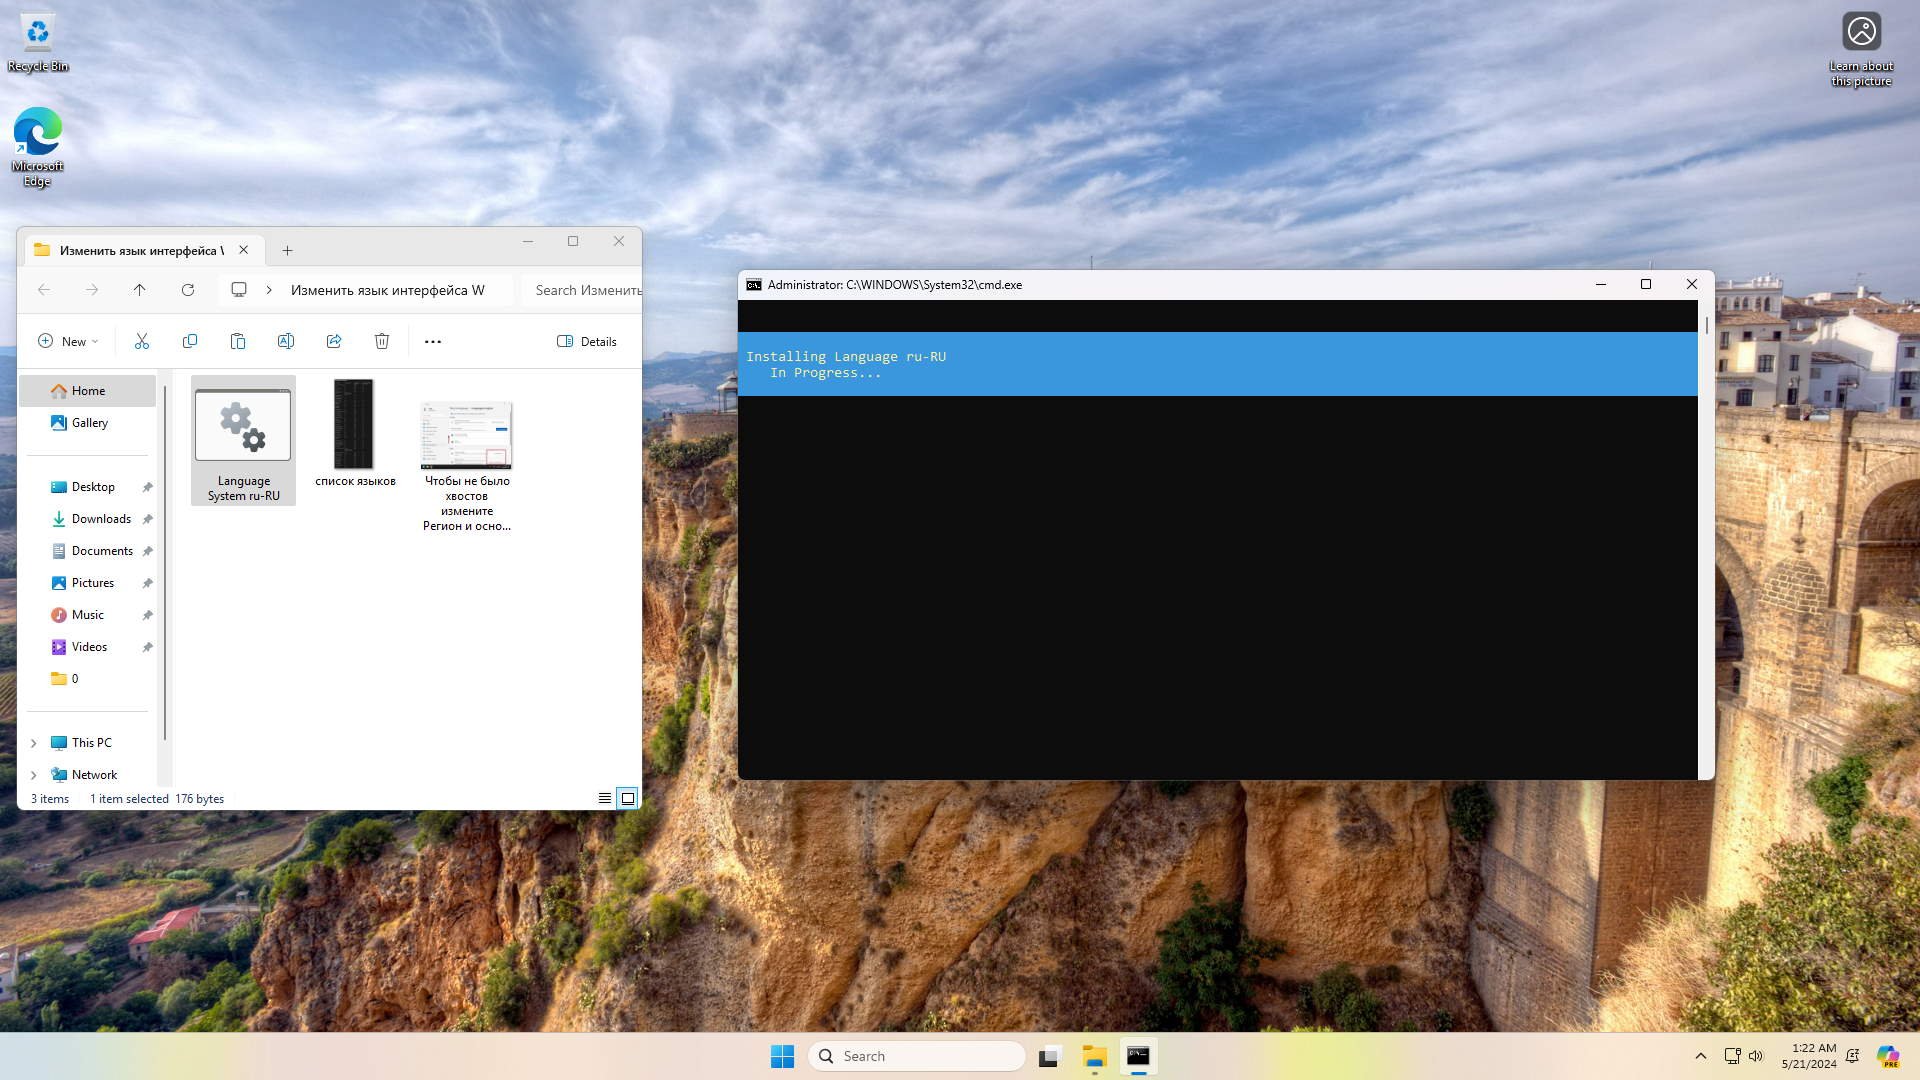The image size is (1920, 1080).
Task: Open a new File Explorer tab
Action: (287, 250)
